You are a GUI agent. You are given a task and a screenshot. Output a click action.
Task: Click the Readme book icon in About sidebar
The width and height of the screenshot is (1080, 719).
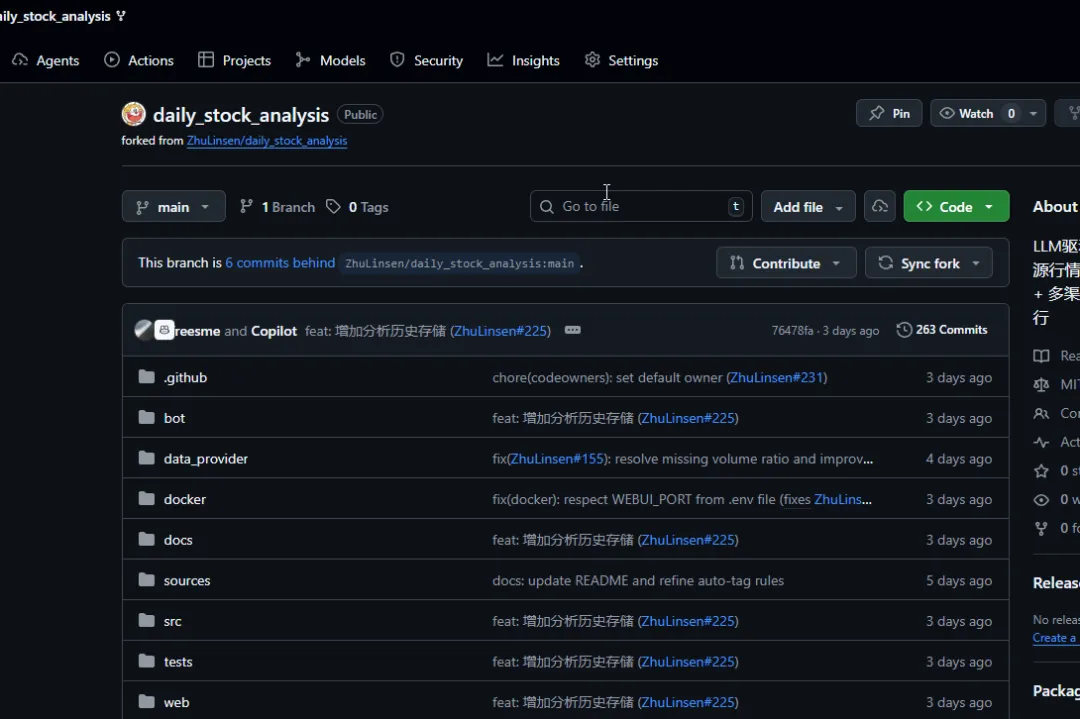[x=1041, y=356]
